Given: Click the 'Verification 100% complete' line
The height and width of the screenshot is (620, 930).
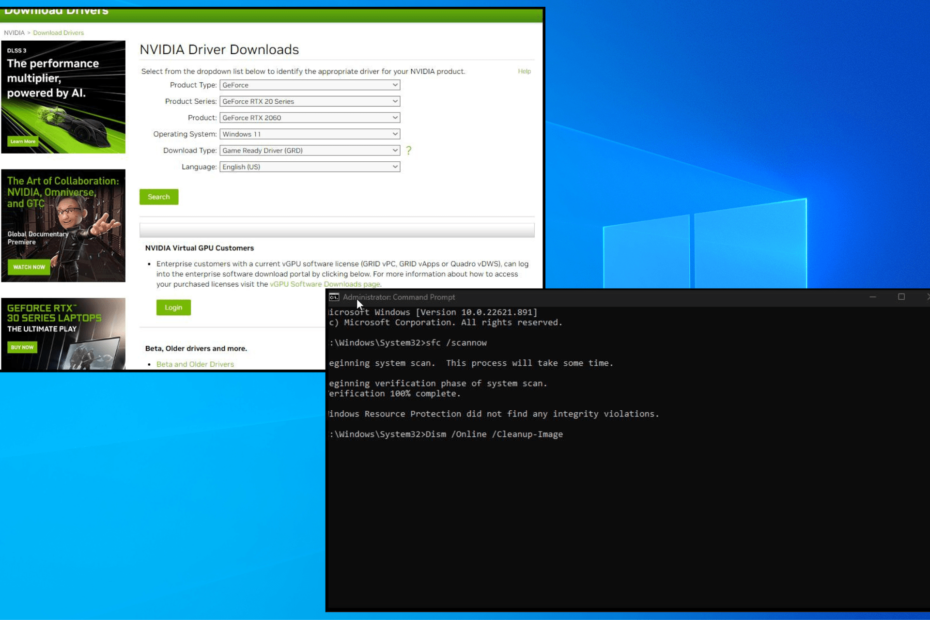Looking at the screenshot, I should [394, 394].
